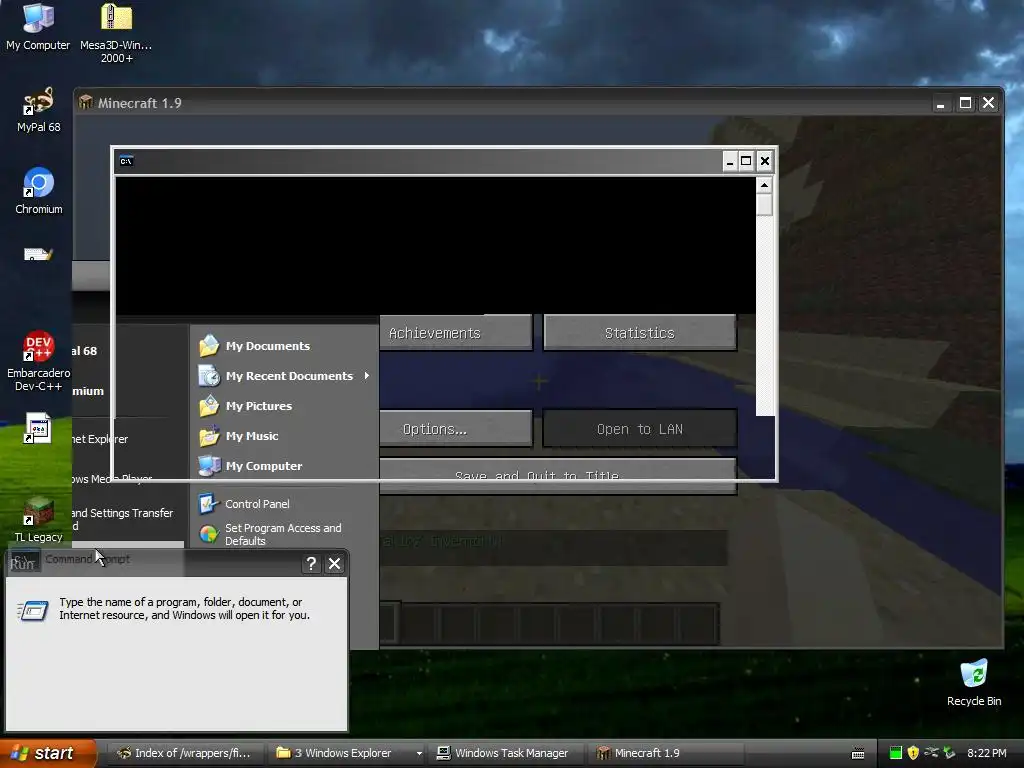Maximize the console window

(746, 161)
